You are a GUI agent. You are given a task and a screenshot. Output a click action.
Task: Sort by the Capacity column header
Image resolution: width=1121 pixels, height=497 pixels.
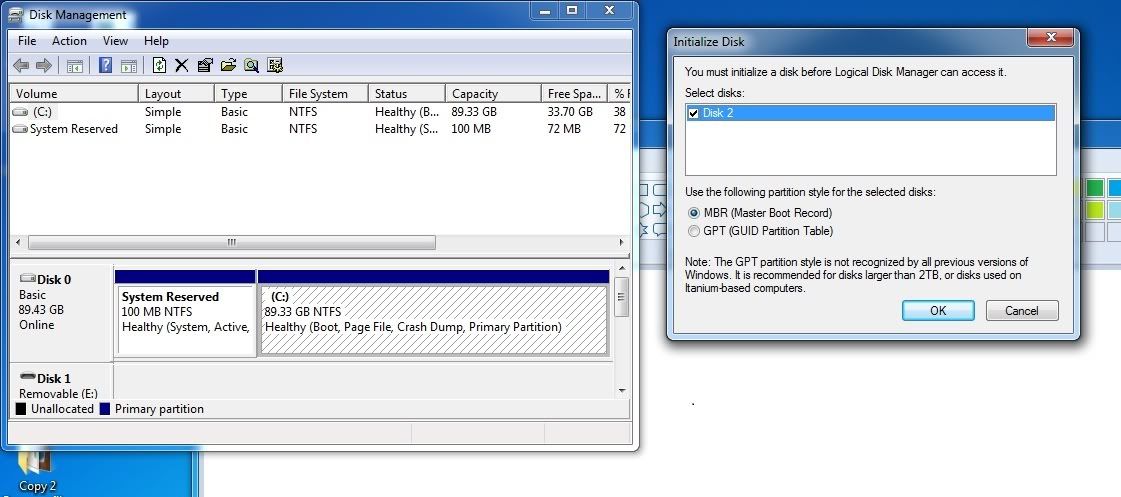[x=493, y=94]
